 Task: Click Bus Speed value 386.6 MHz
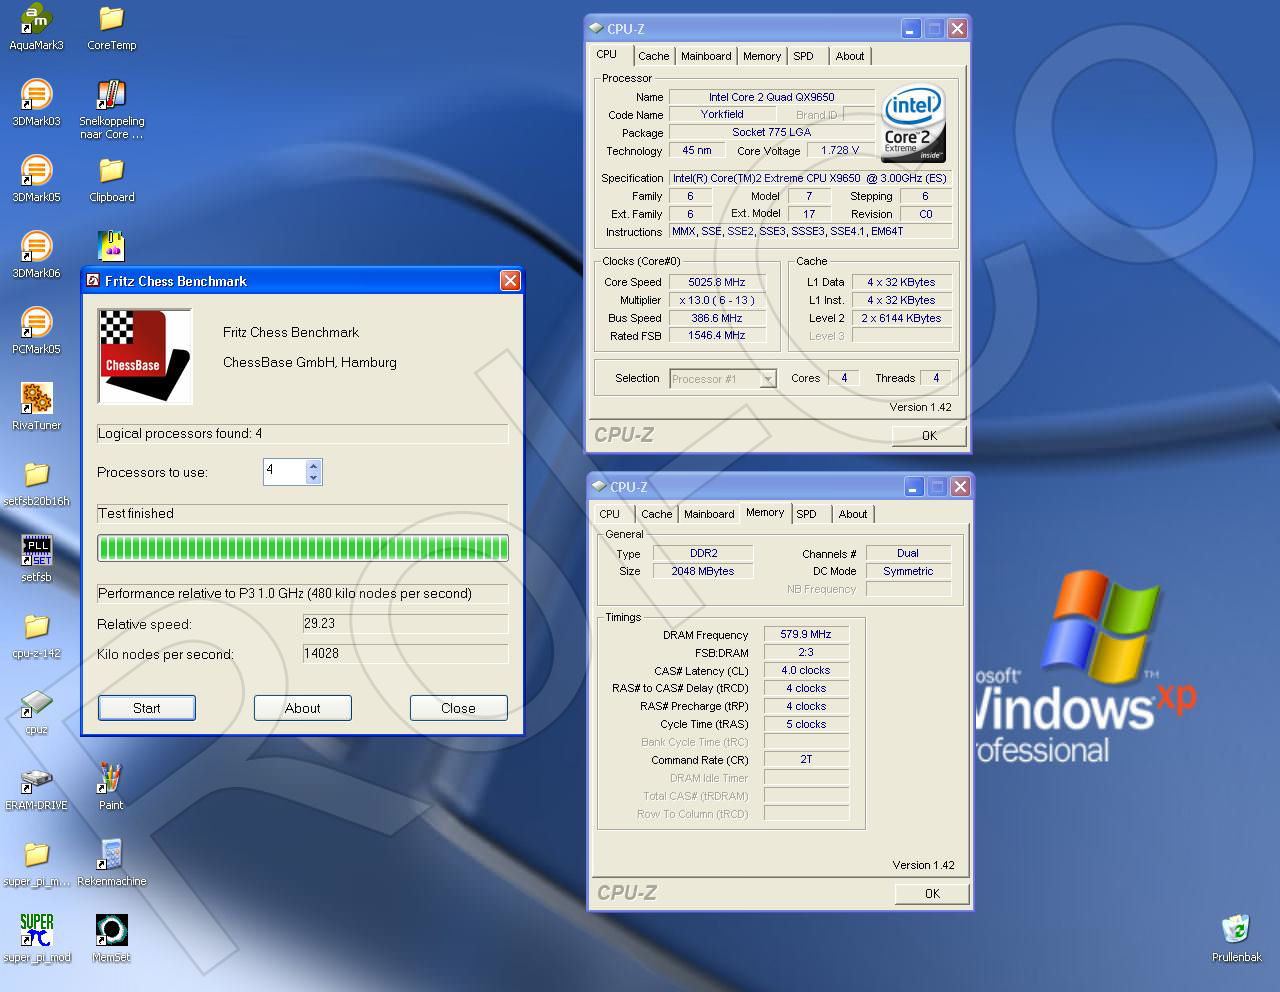click(717, 318)
